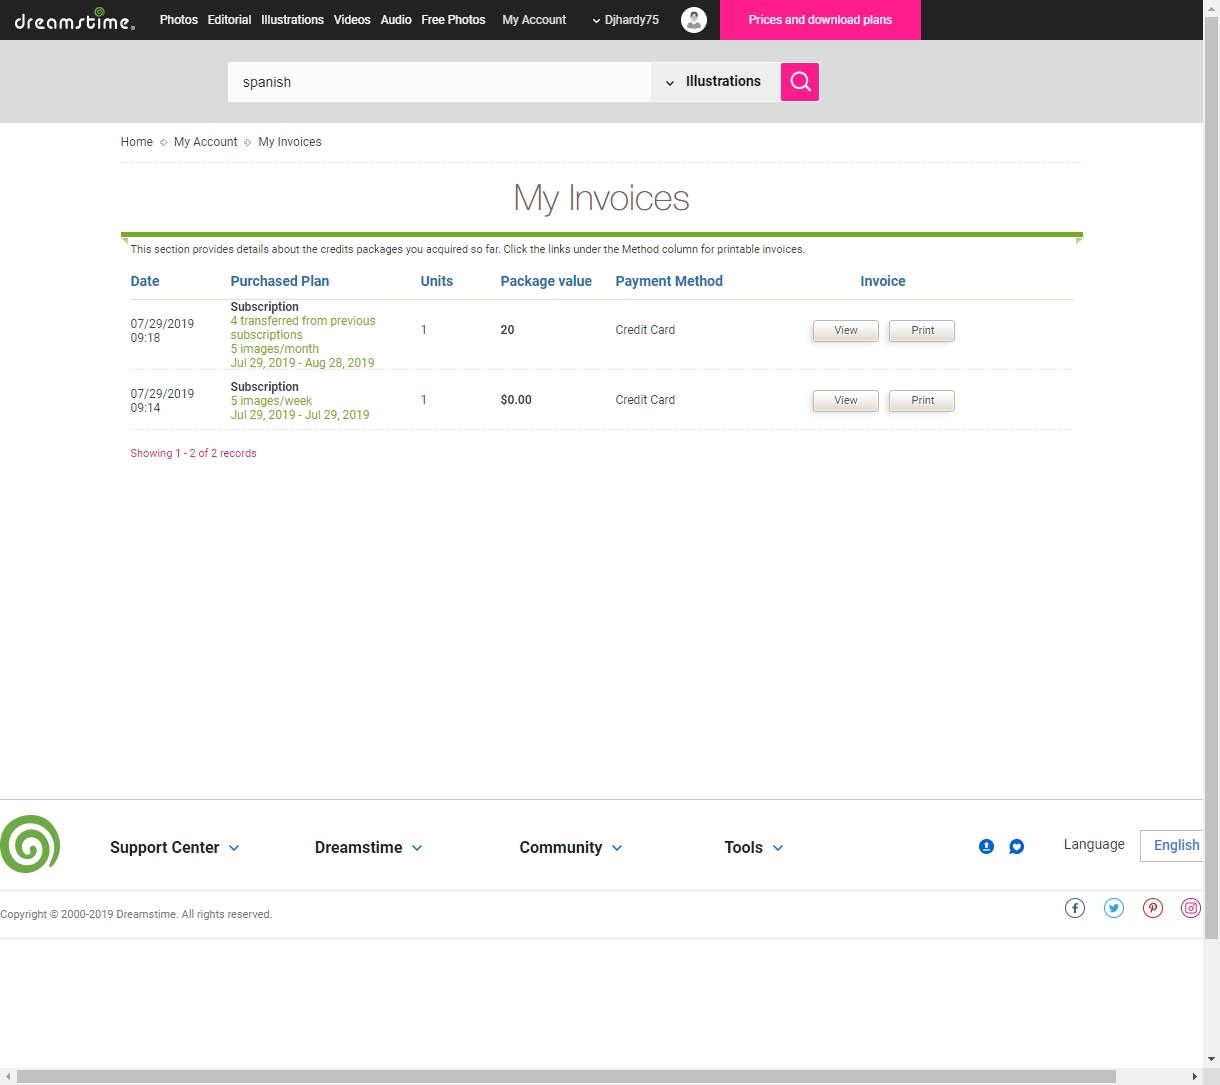Click Prices and download plans button

click(x=820, y=20)
